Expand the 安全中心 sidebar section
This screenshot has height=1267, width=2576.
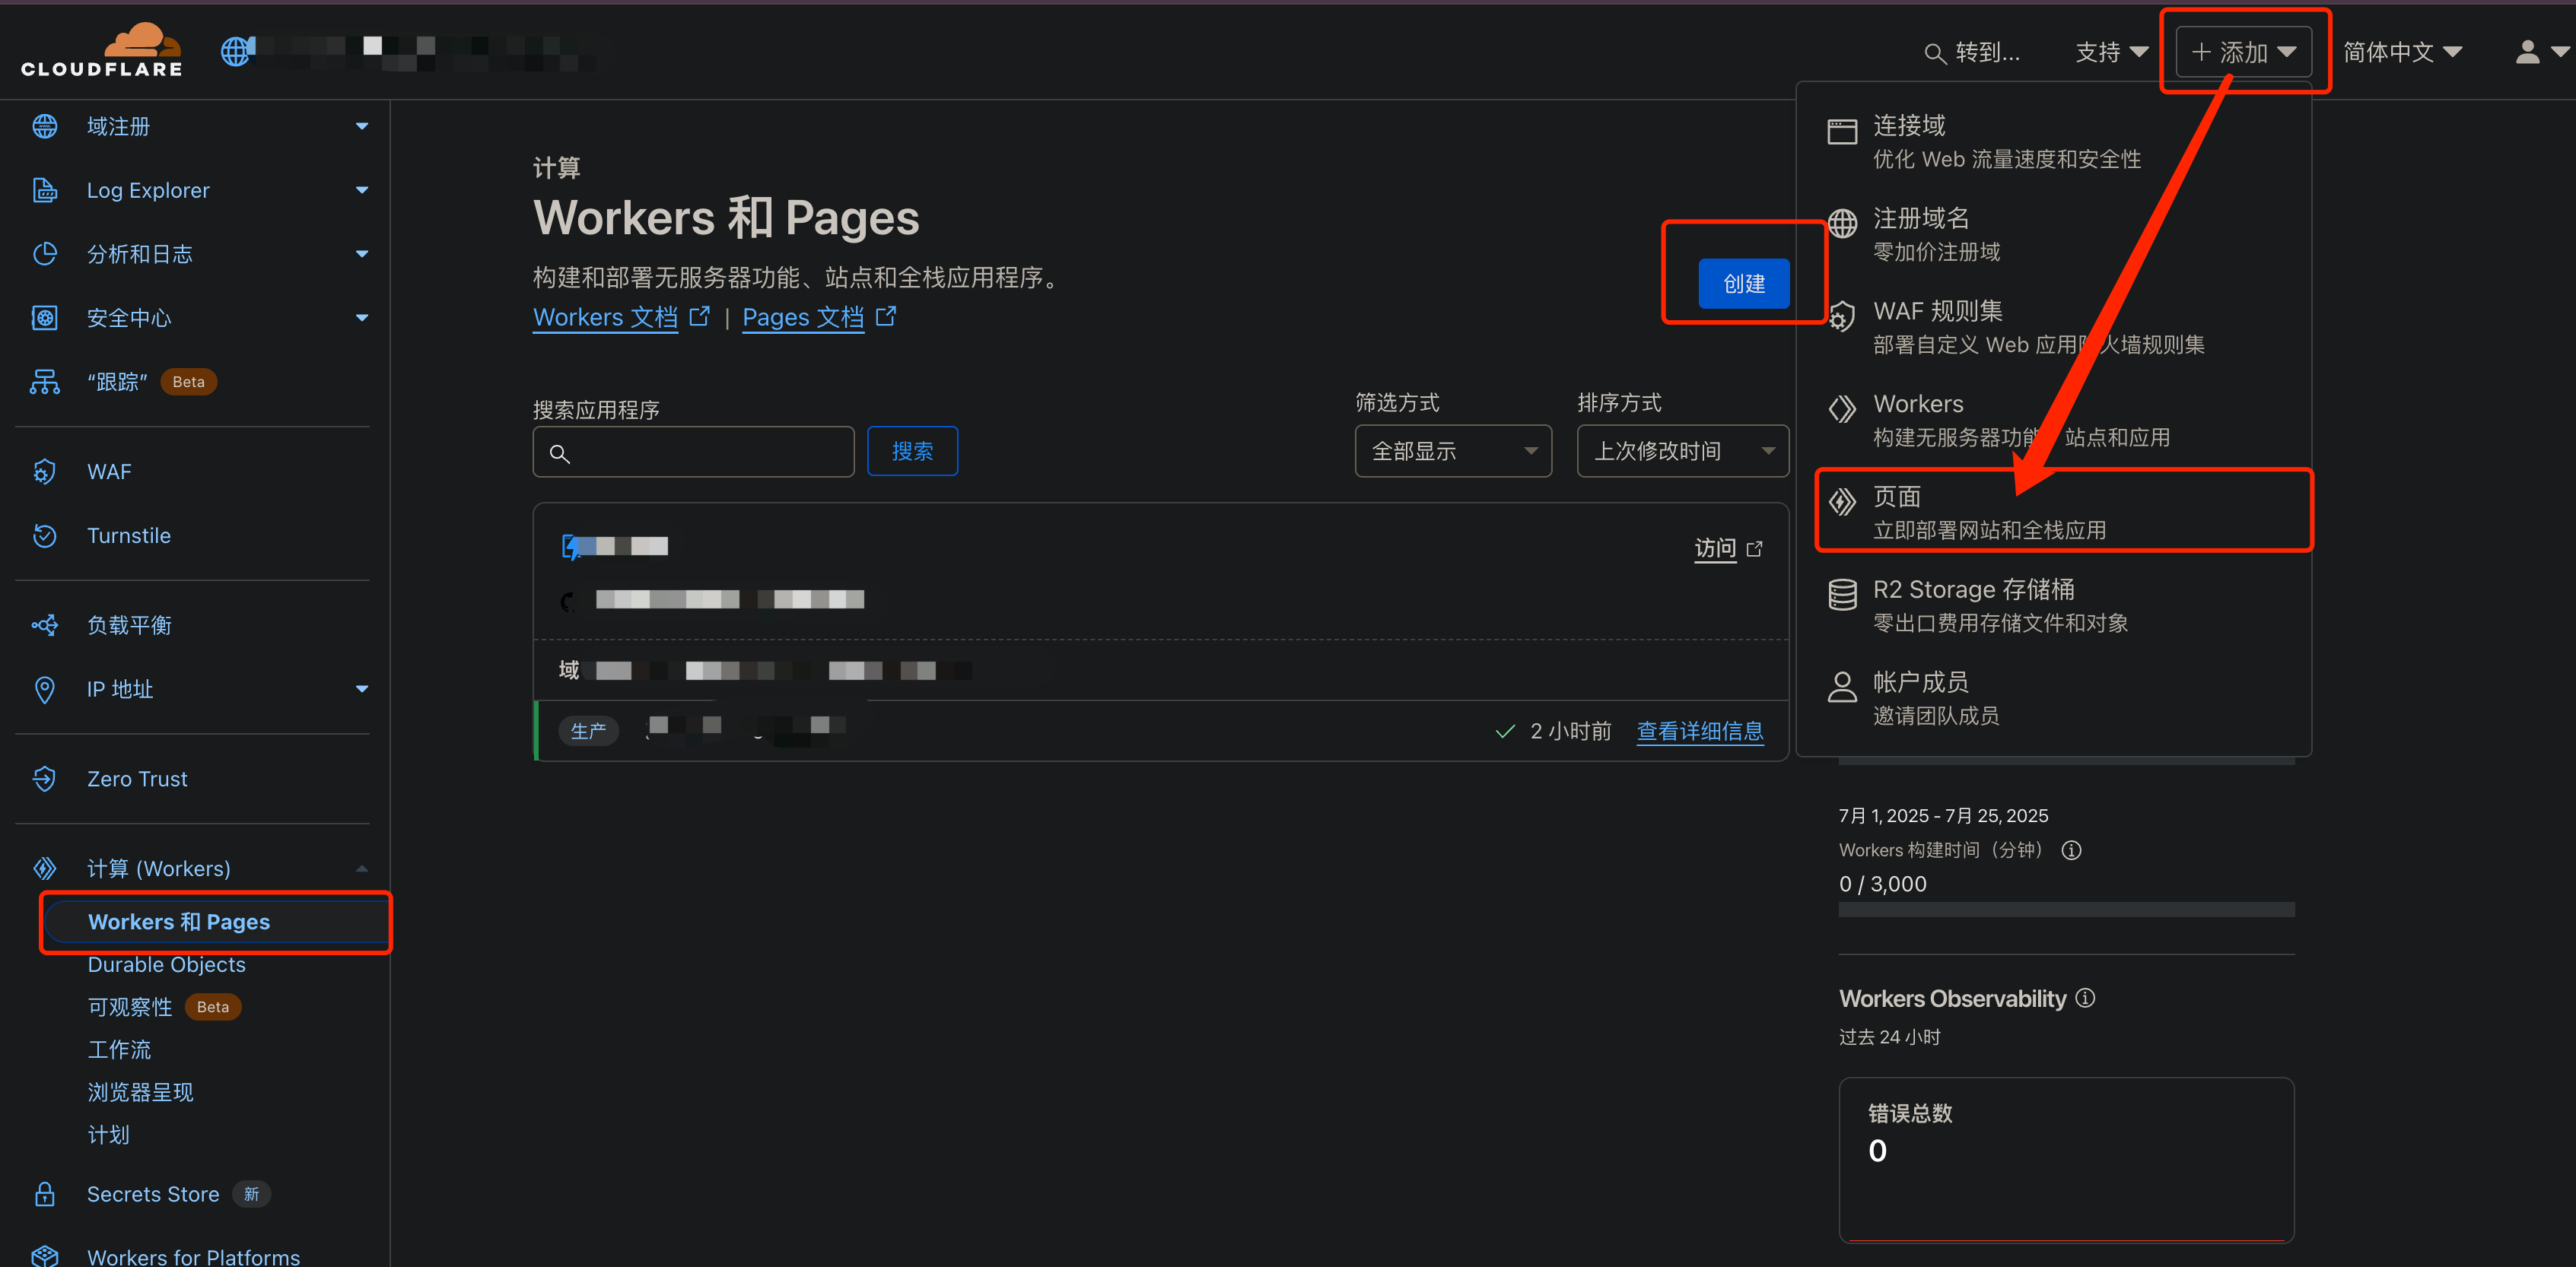tap(362, 318)
